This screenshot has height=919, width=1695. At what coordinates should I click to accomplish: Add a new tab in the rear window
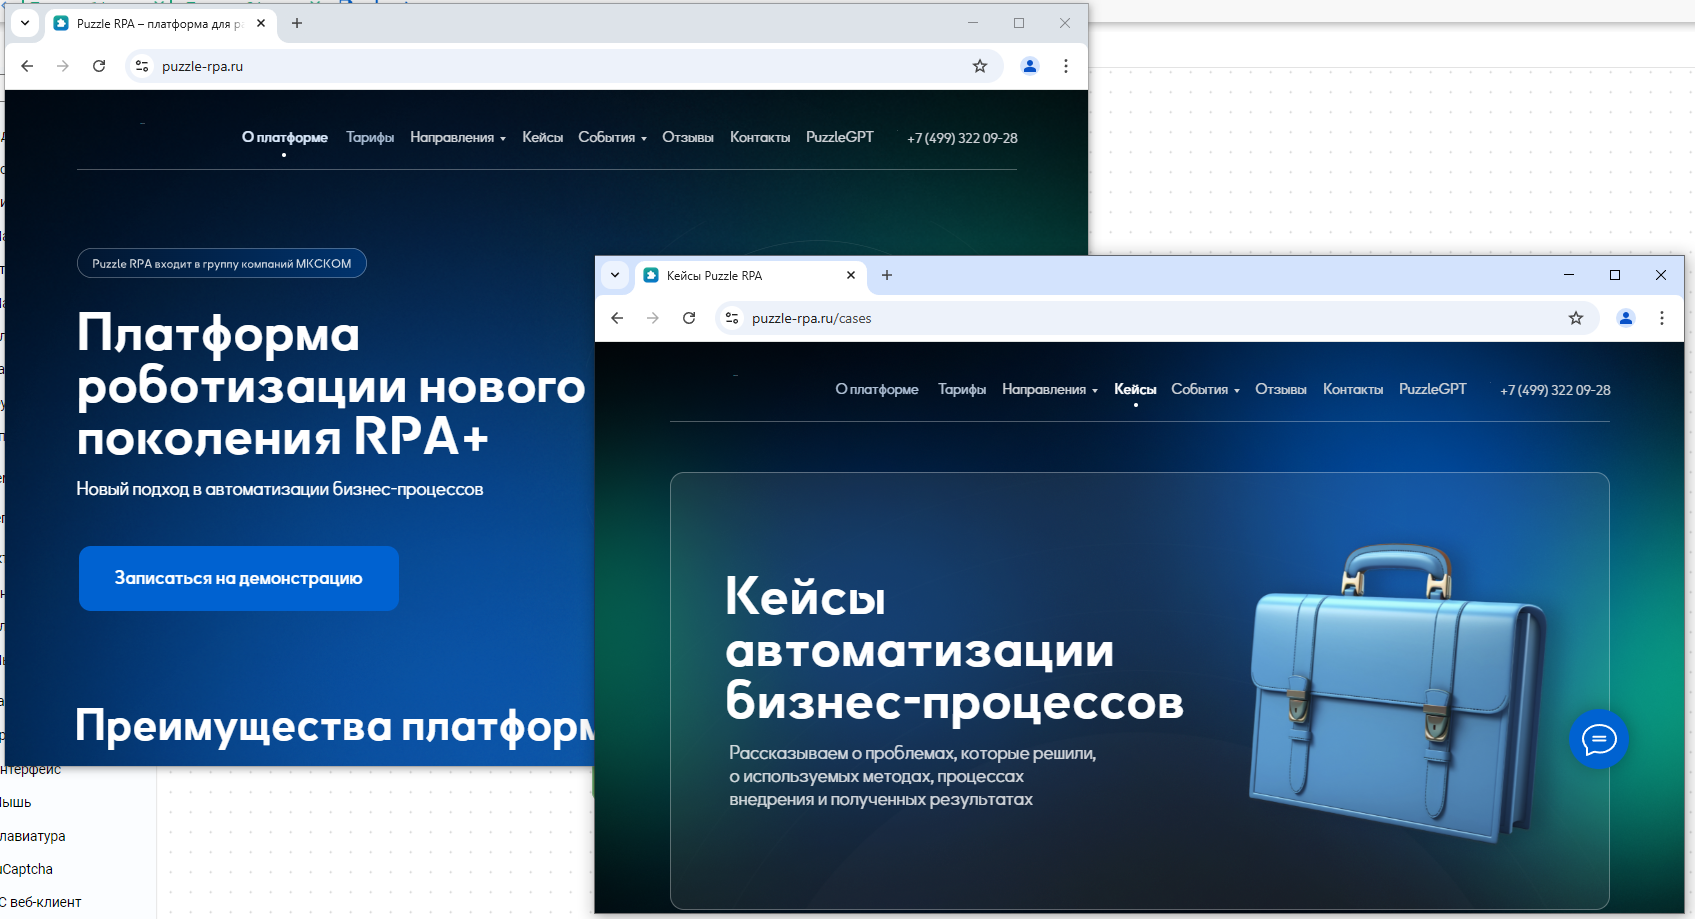coord(297,23)
